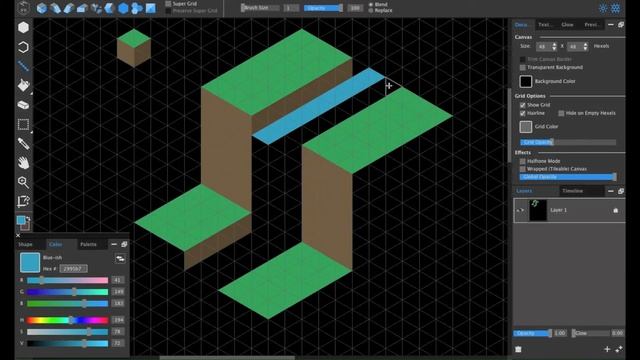Adjust the top toolbar Opacity slider
Viewport: 640px width, 360px height.
[x=323, y=8]
